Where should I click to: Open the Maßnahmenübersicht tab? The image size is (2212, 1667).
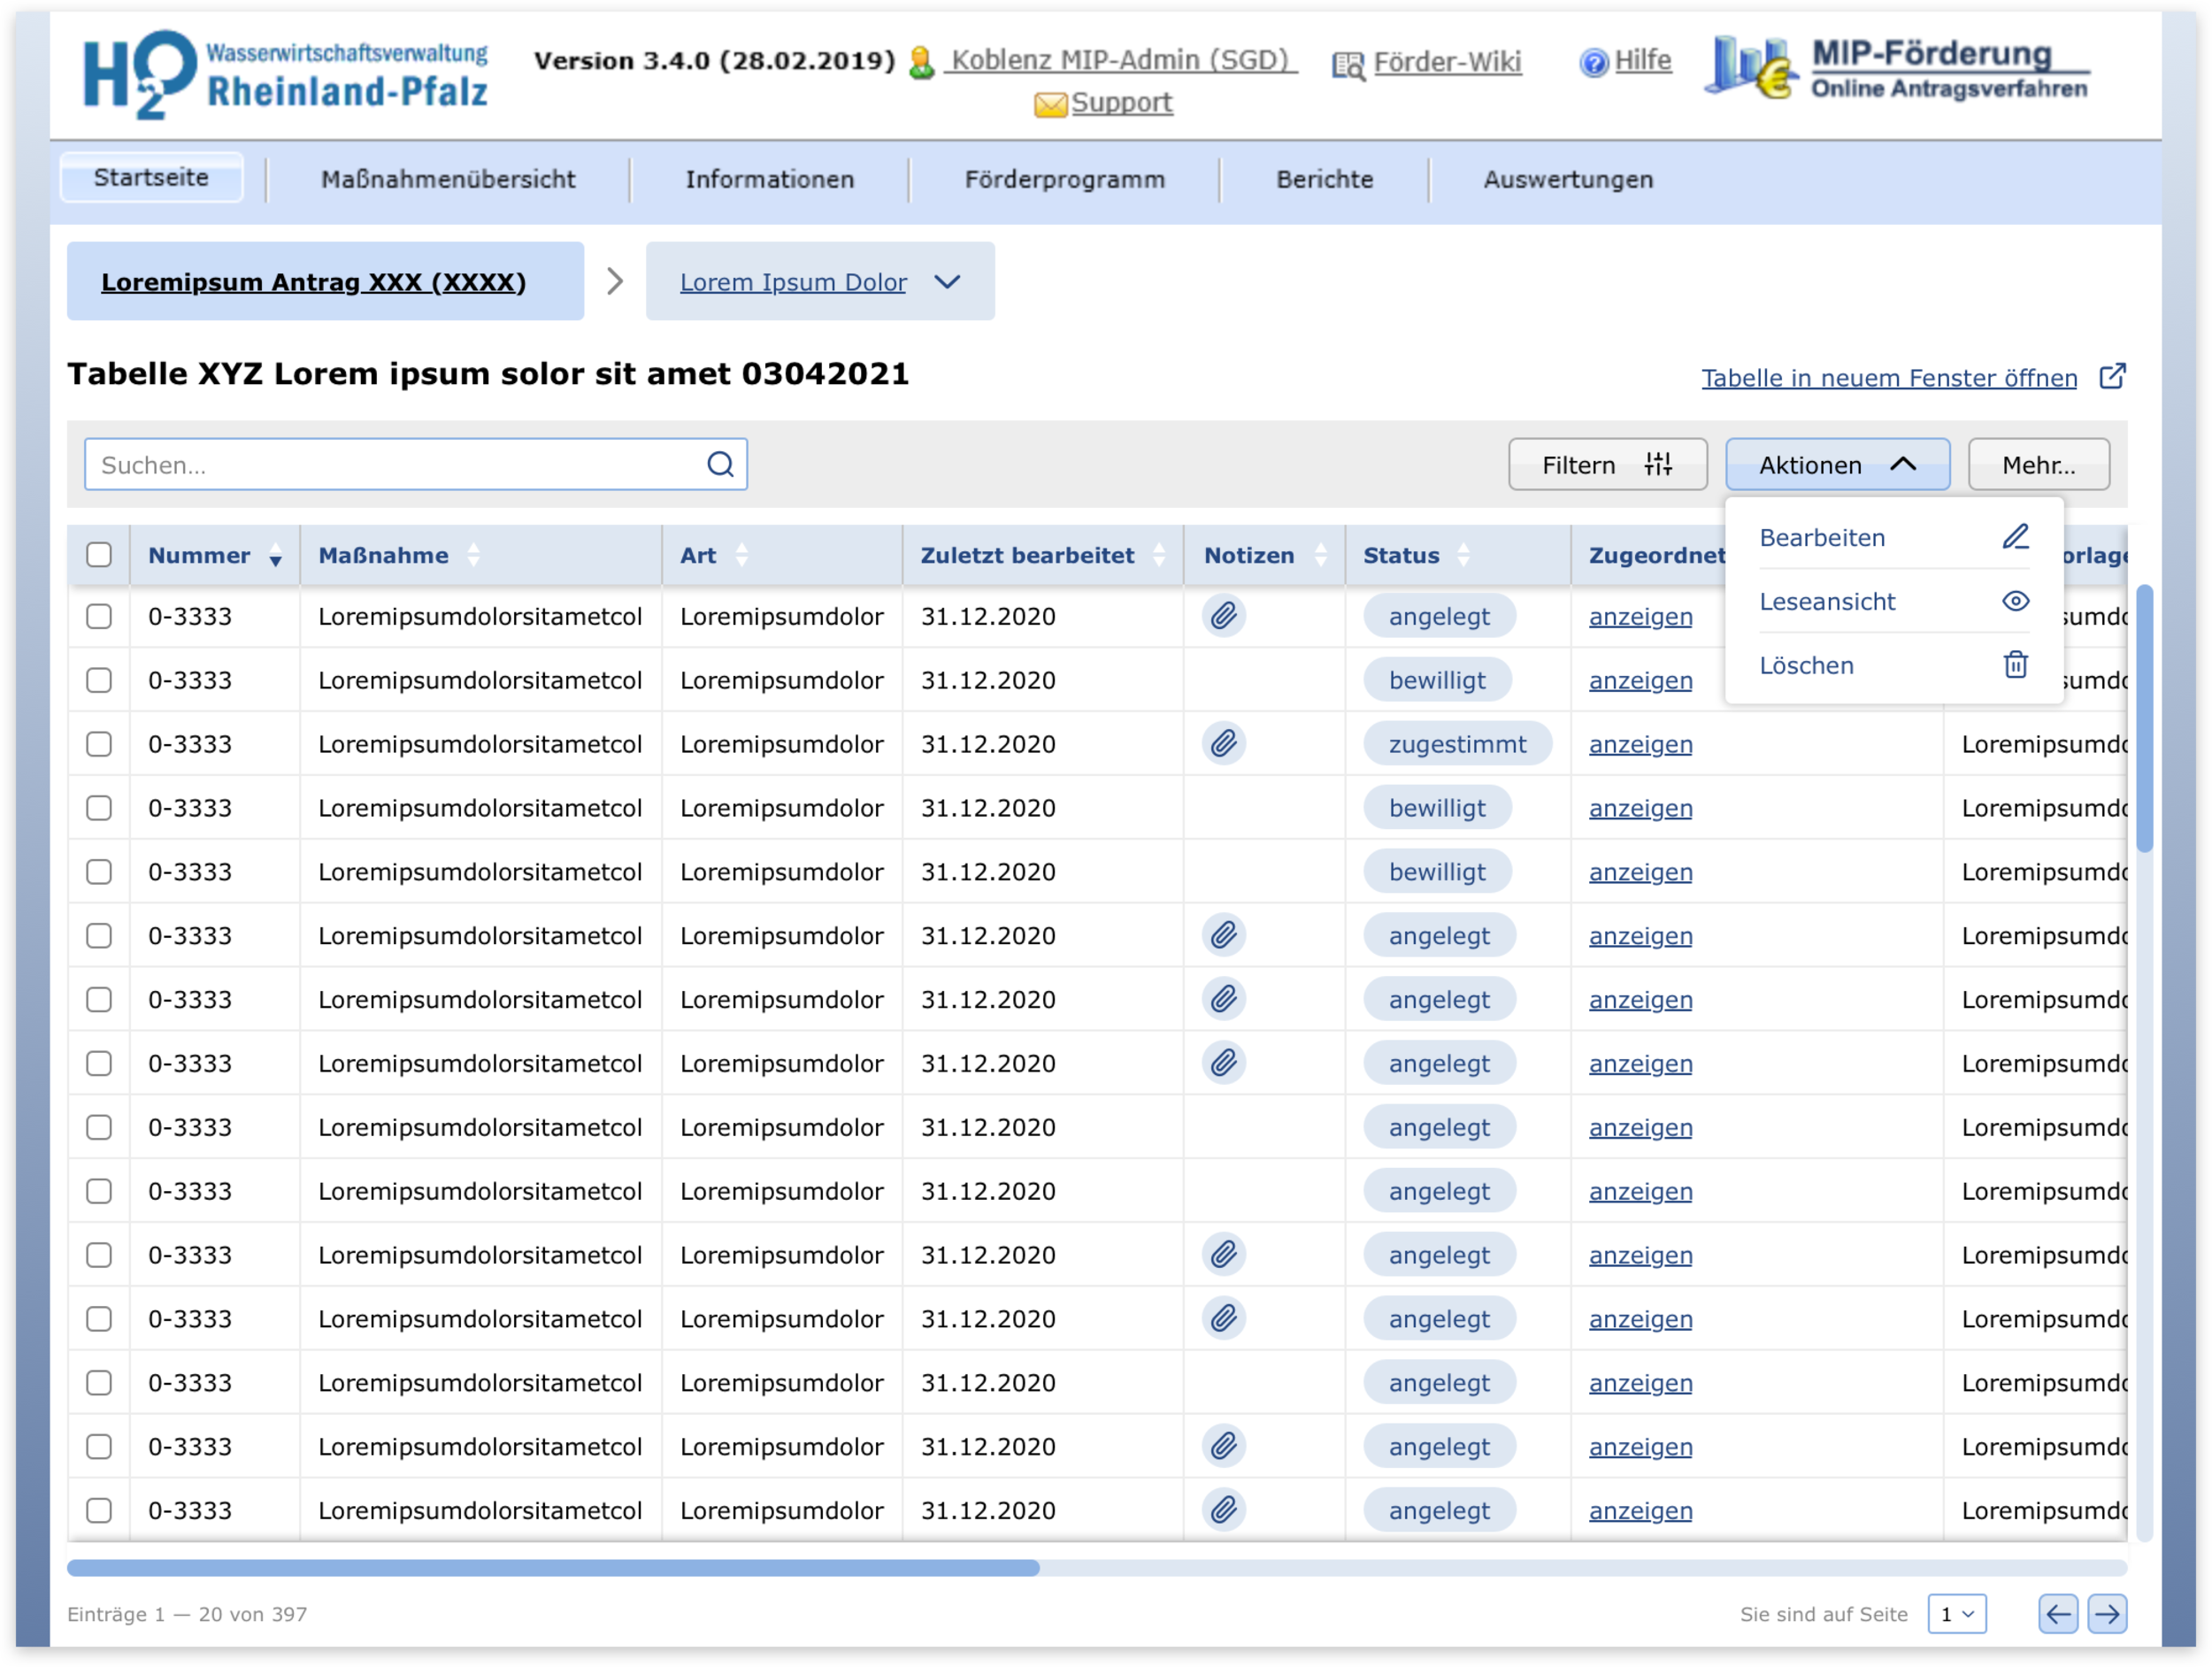click(447, 179)
